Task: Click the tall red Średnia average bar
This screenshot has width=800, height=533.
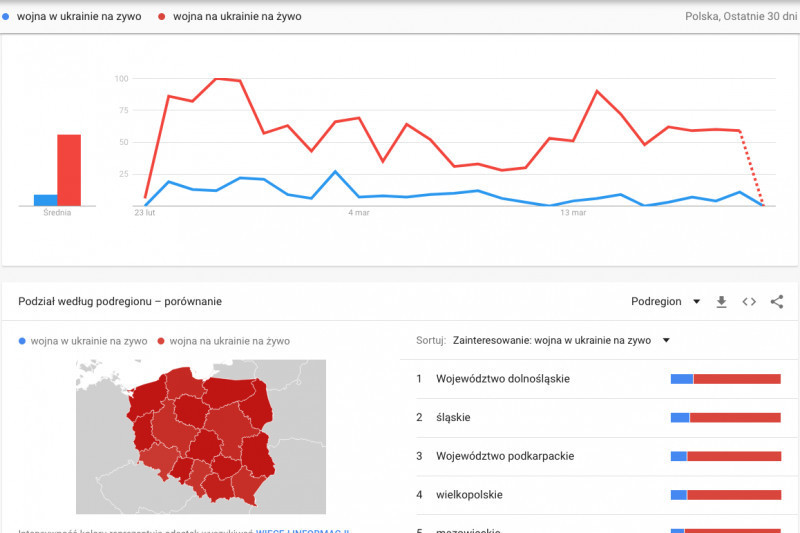Action: [x=69, y=170]
